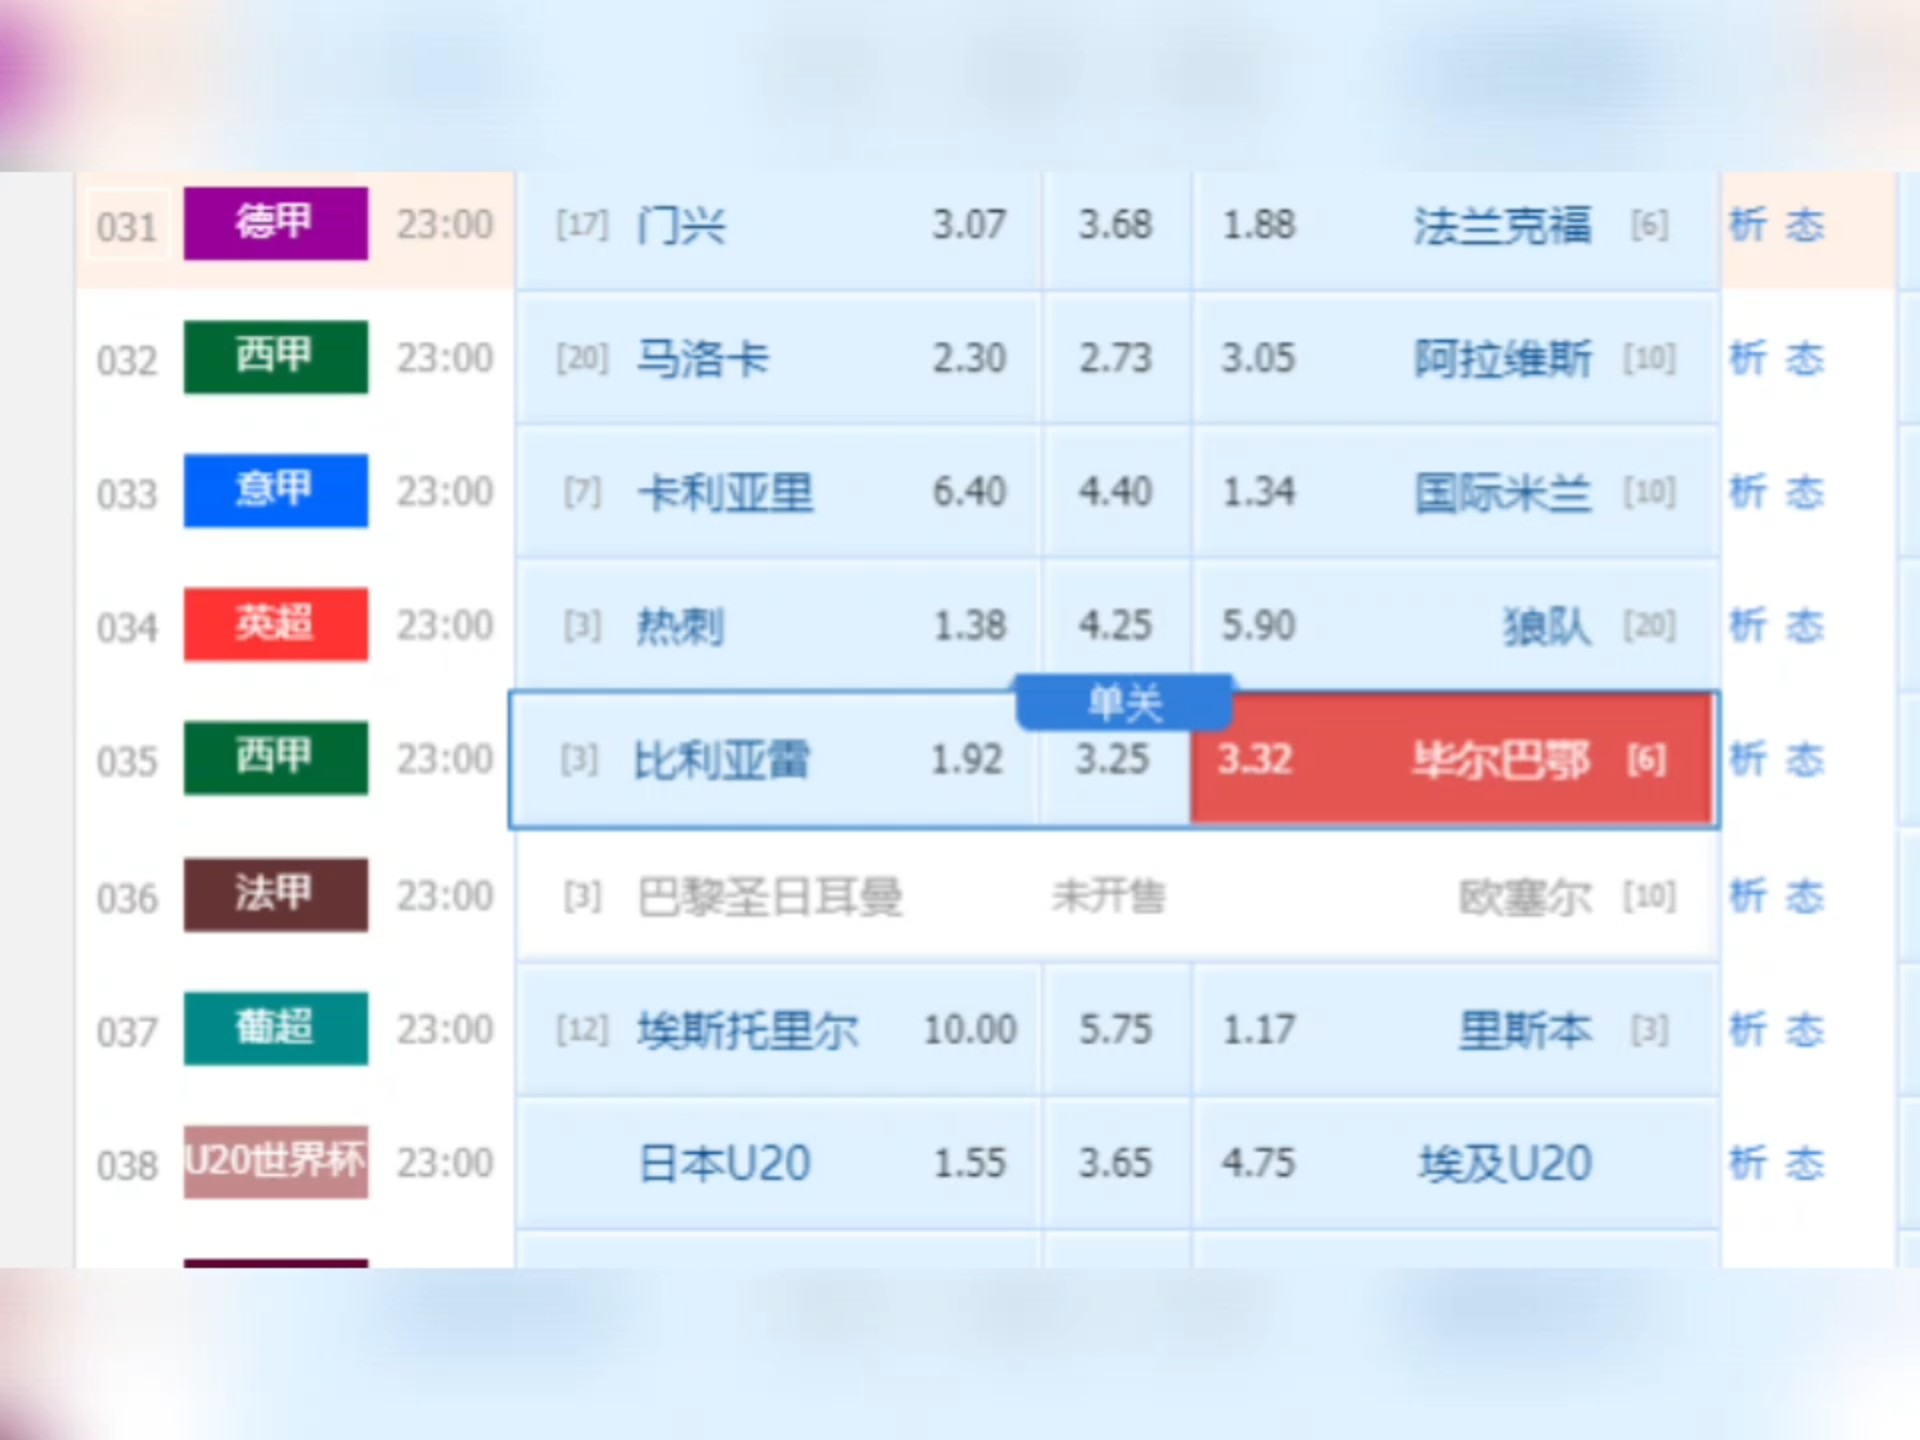Select the 10.00 home odds for 埃斯托里尔
Viewport: 1920px width, 1440px height.
(972, 1029)
